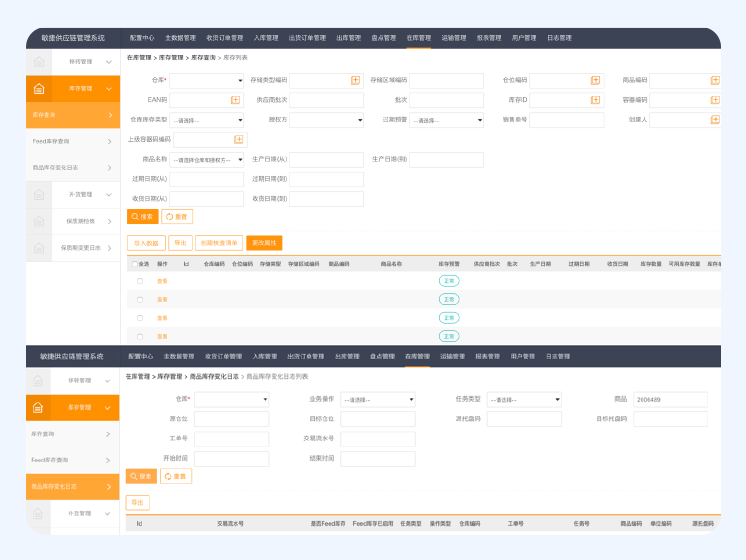The width and height of the screenshot is (746, 560).
Task: Click the plus icon beside 仓位编码 field
Action: tap(595, 80)
